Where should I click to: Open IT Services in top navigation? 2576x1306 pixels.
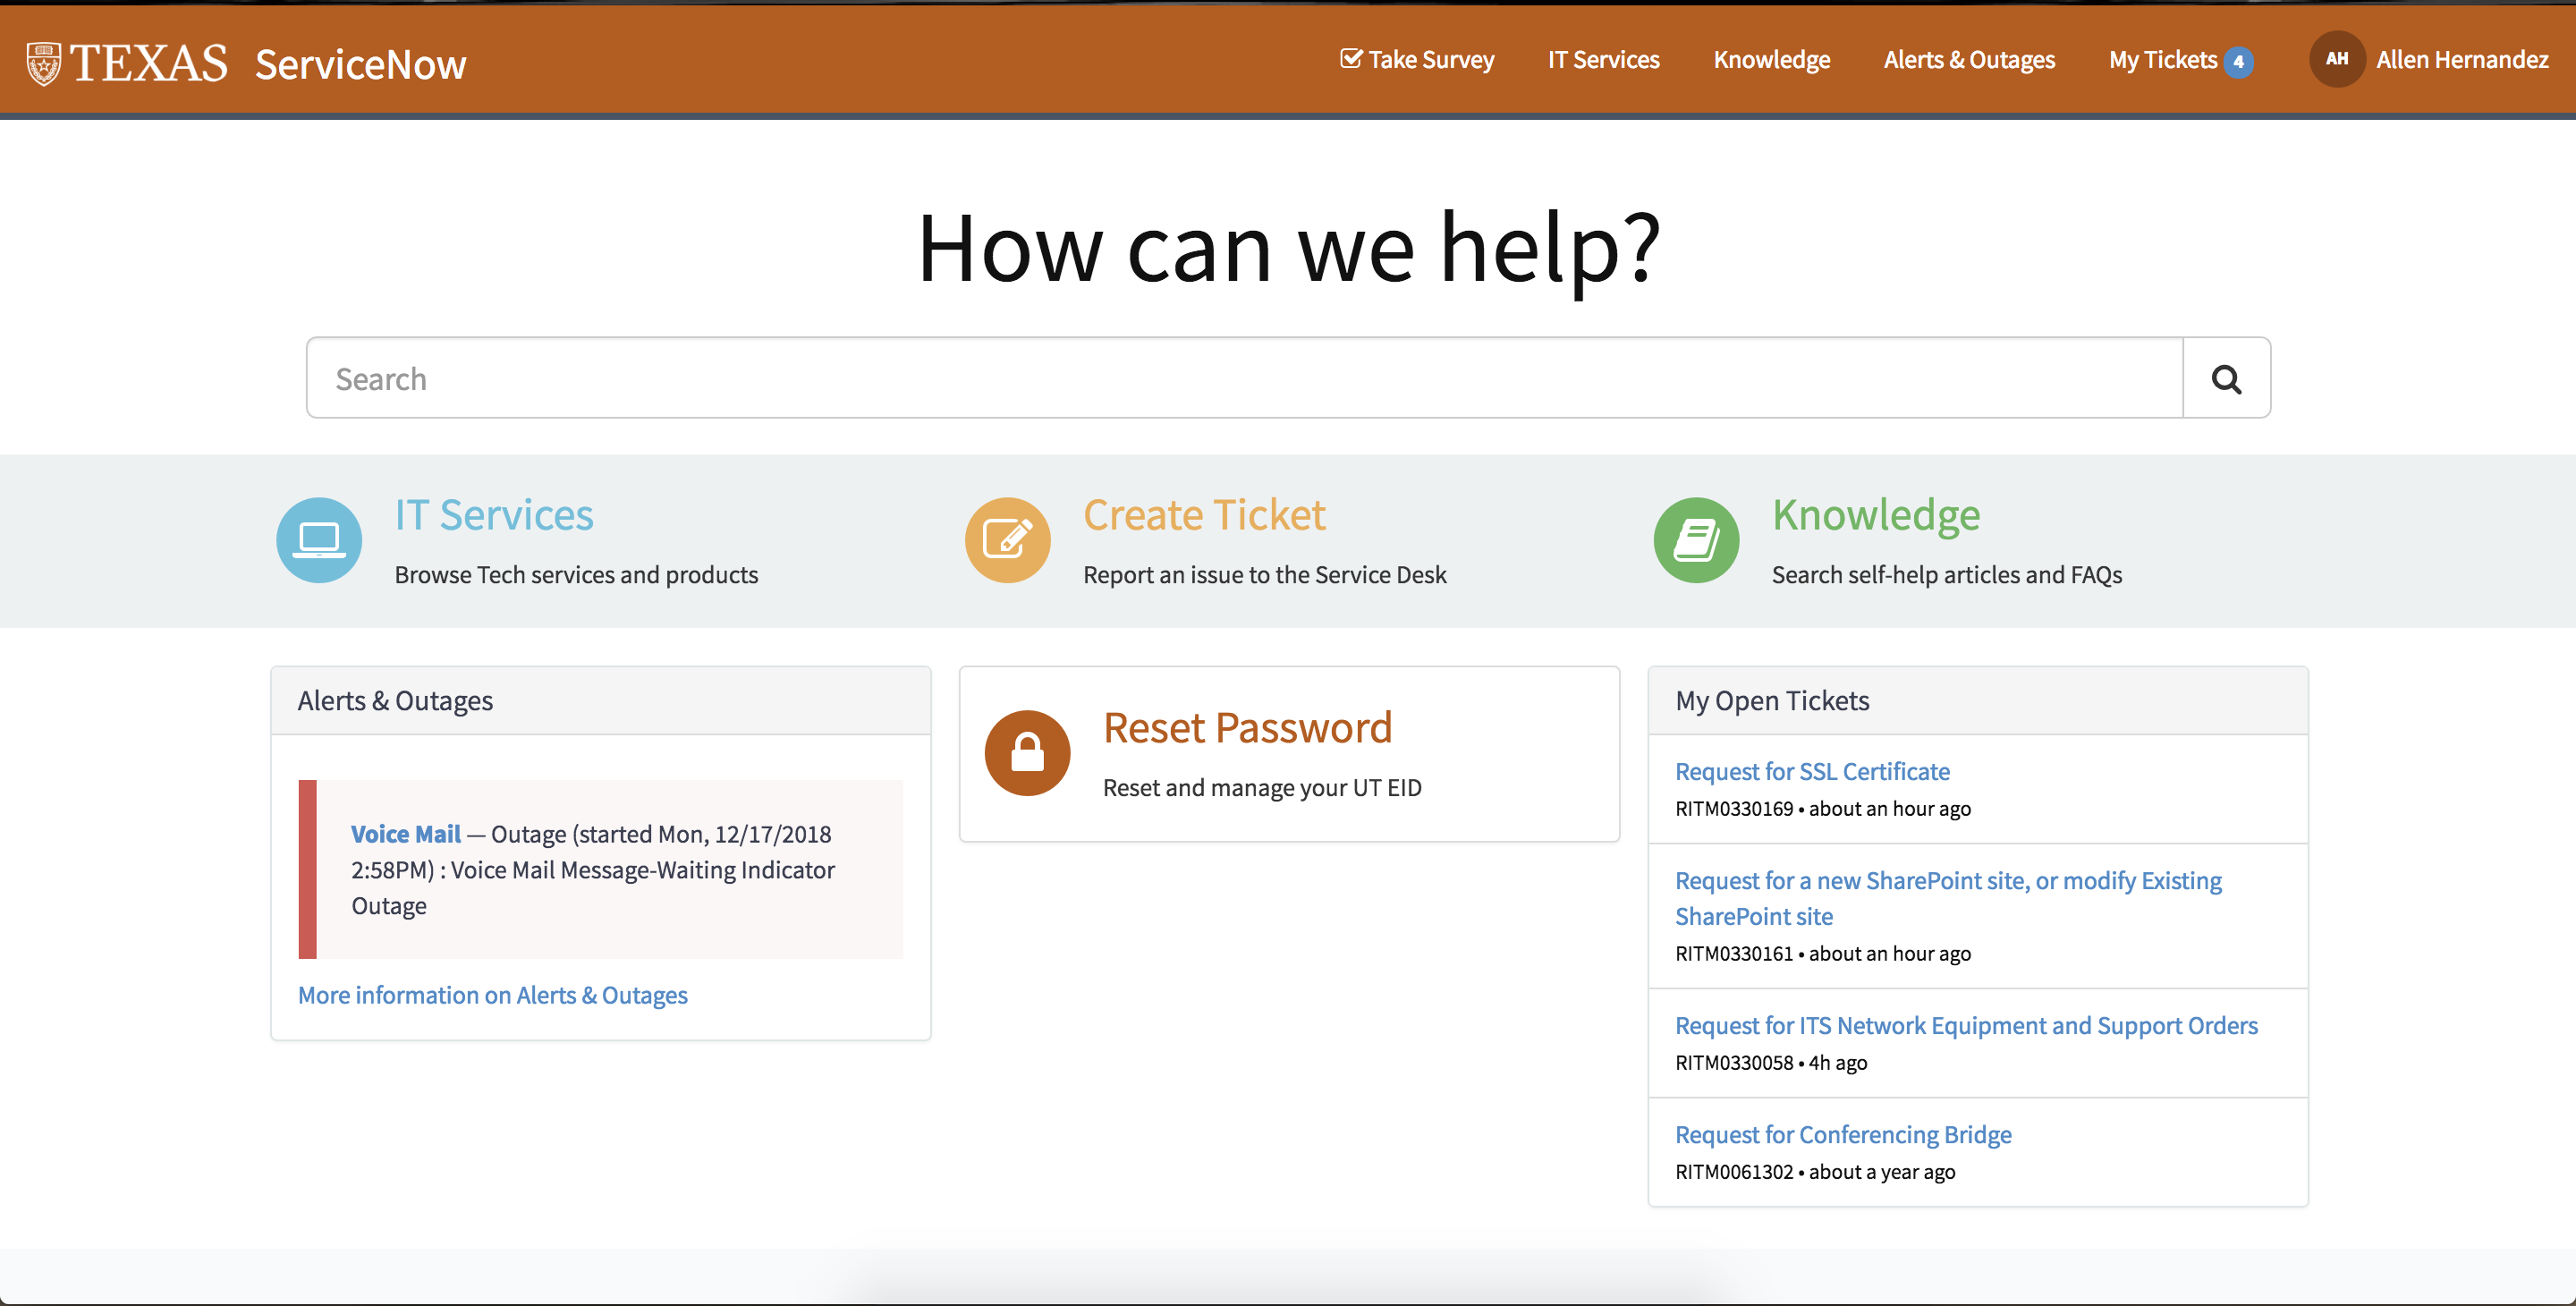click(x=1603, y=60)
